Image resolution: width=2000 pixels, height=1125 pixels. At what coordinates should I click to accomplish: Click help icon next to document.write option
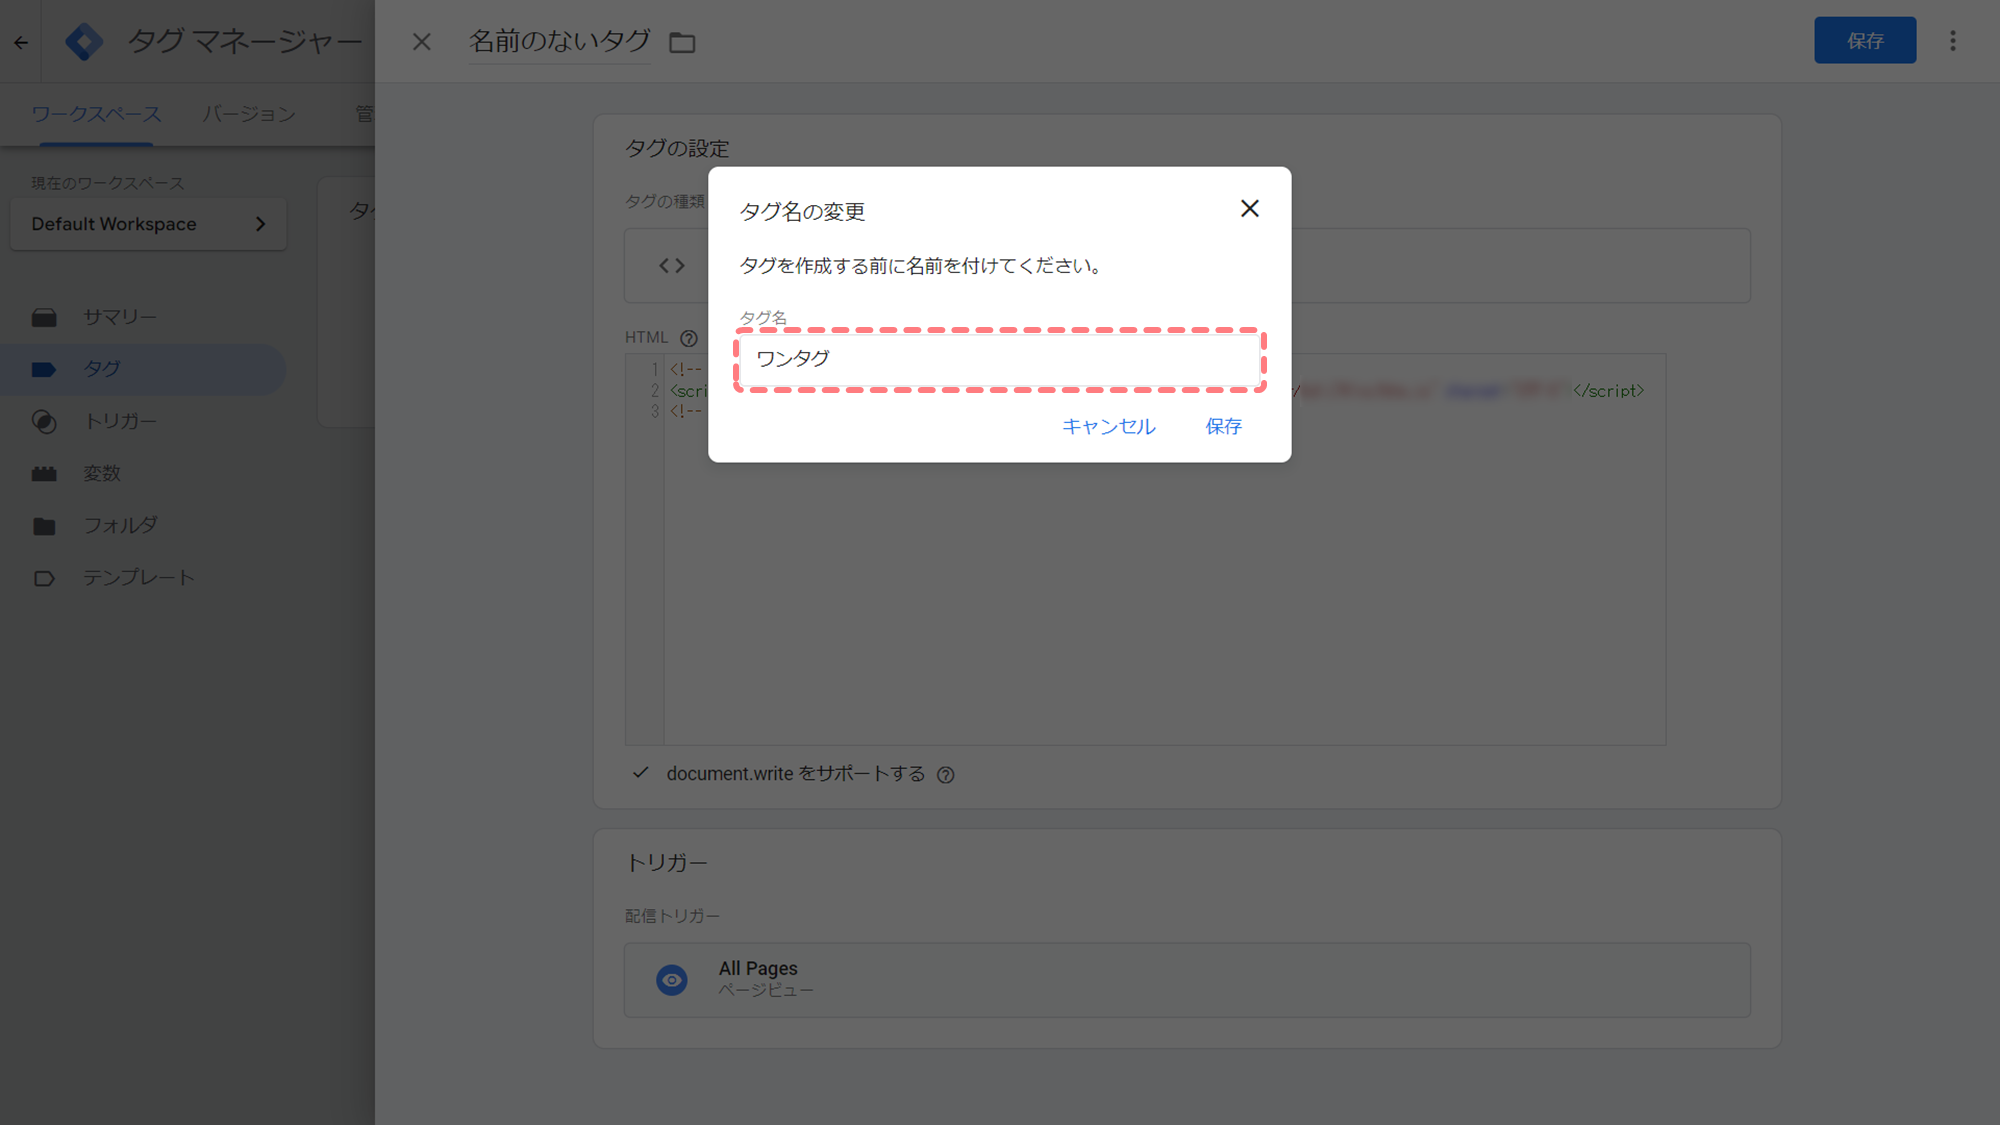tap(946, 775)
